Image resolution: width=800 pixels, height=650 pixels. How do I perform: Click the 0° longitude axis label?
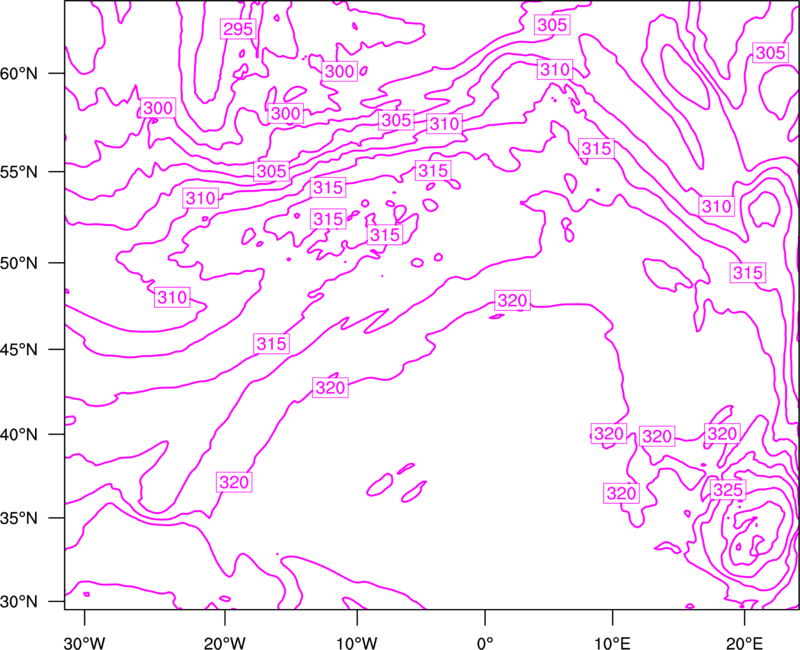[485, 643]
